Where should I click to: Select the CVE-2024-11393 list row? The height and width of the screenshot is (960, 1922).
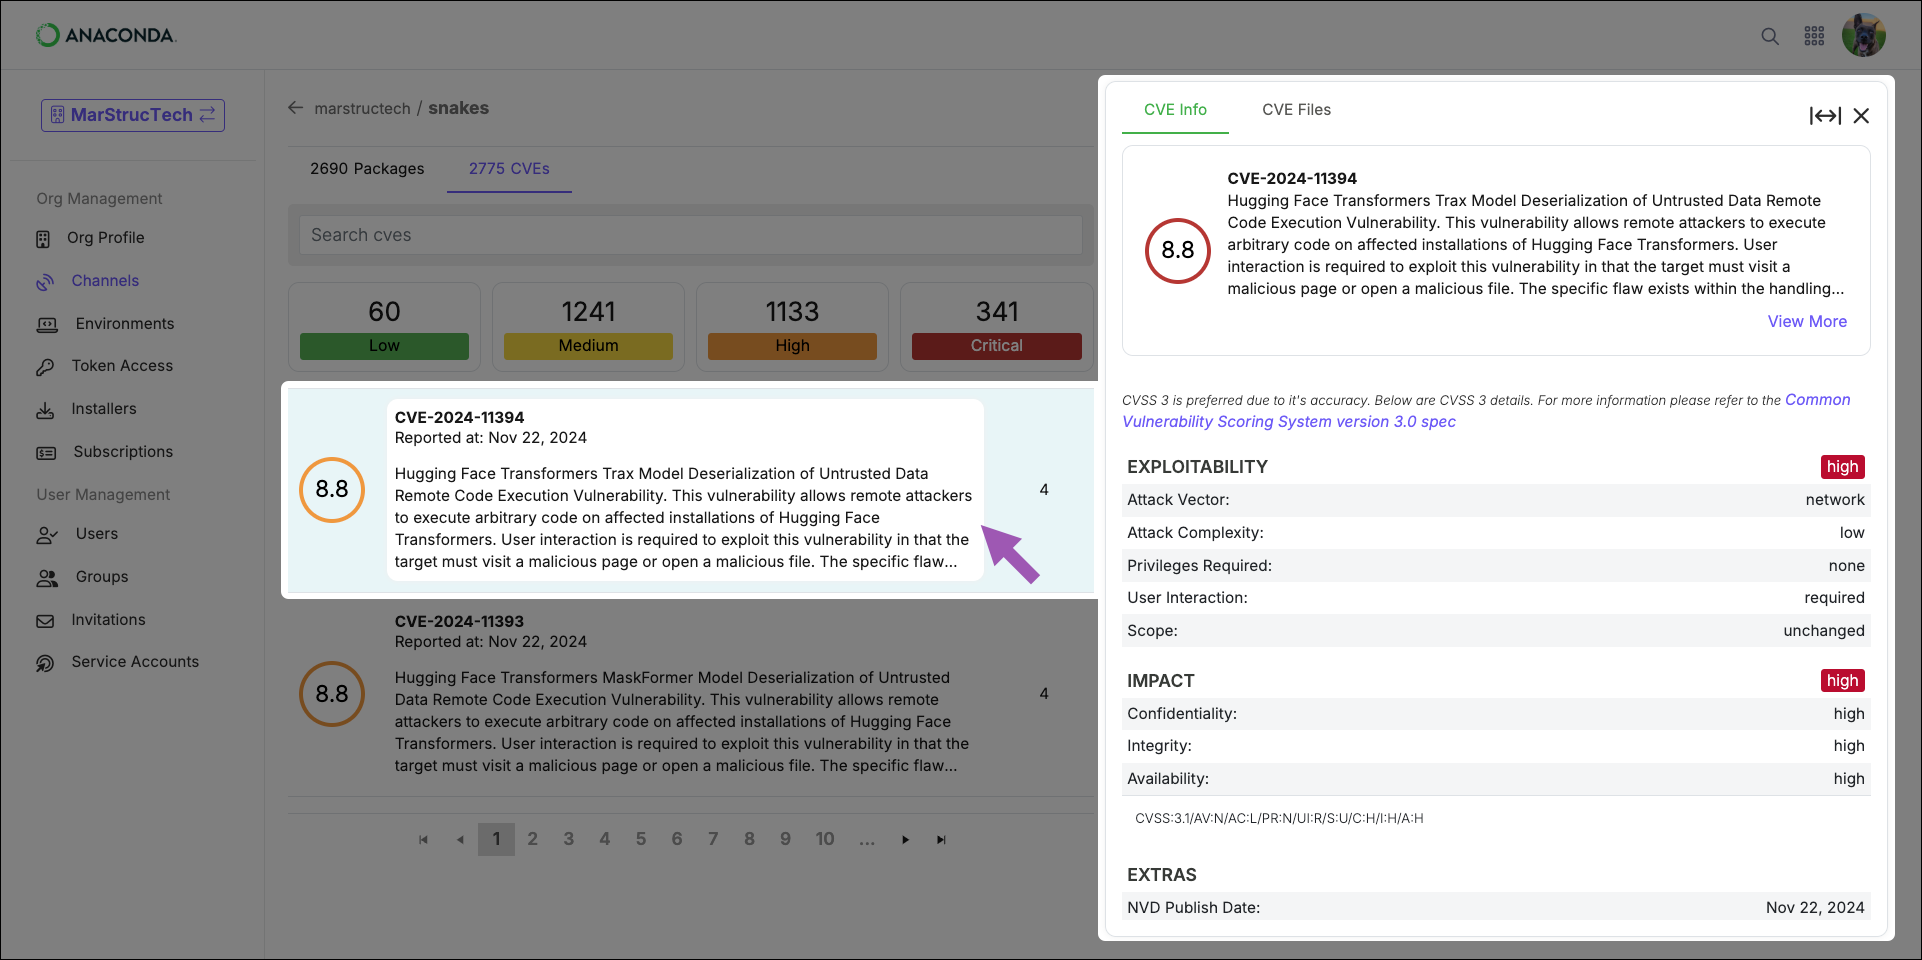click(690, 694)
